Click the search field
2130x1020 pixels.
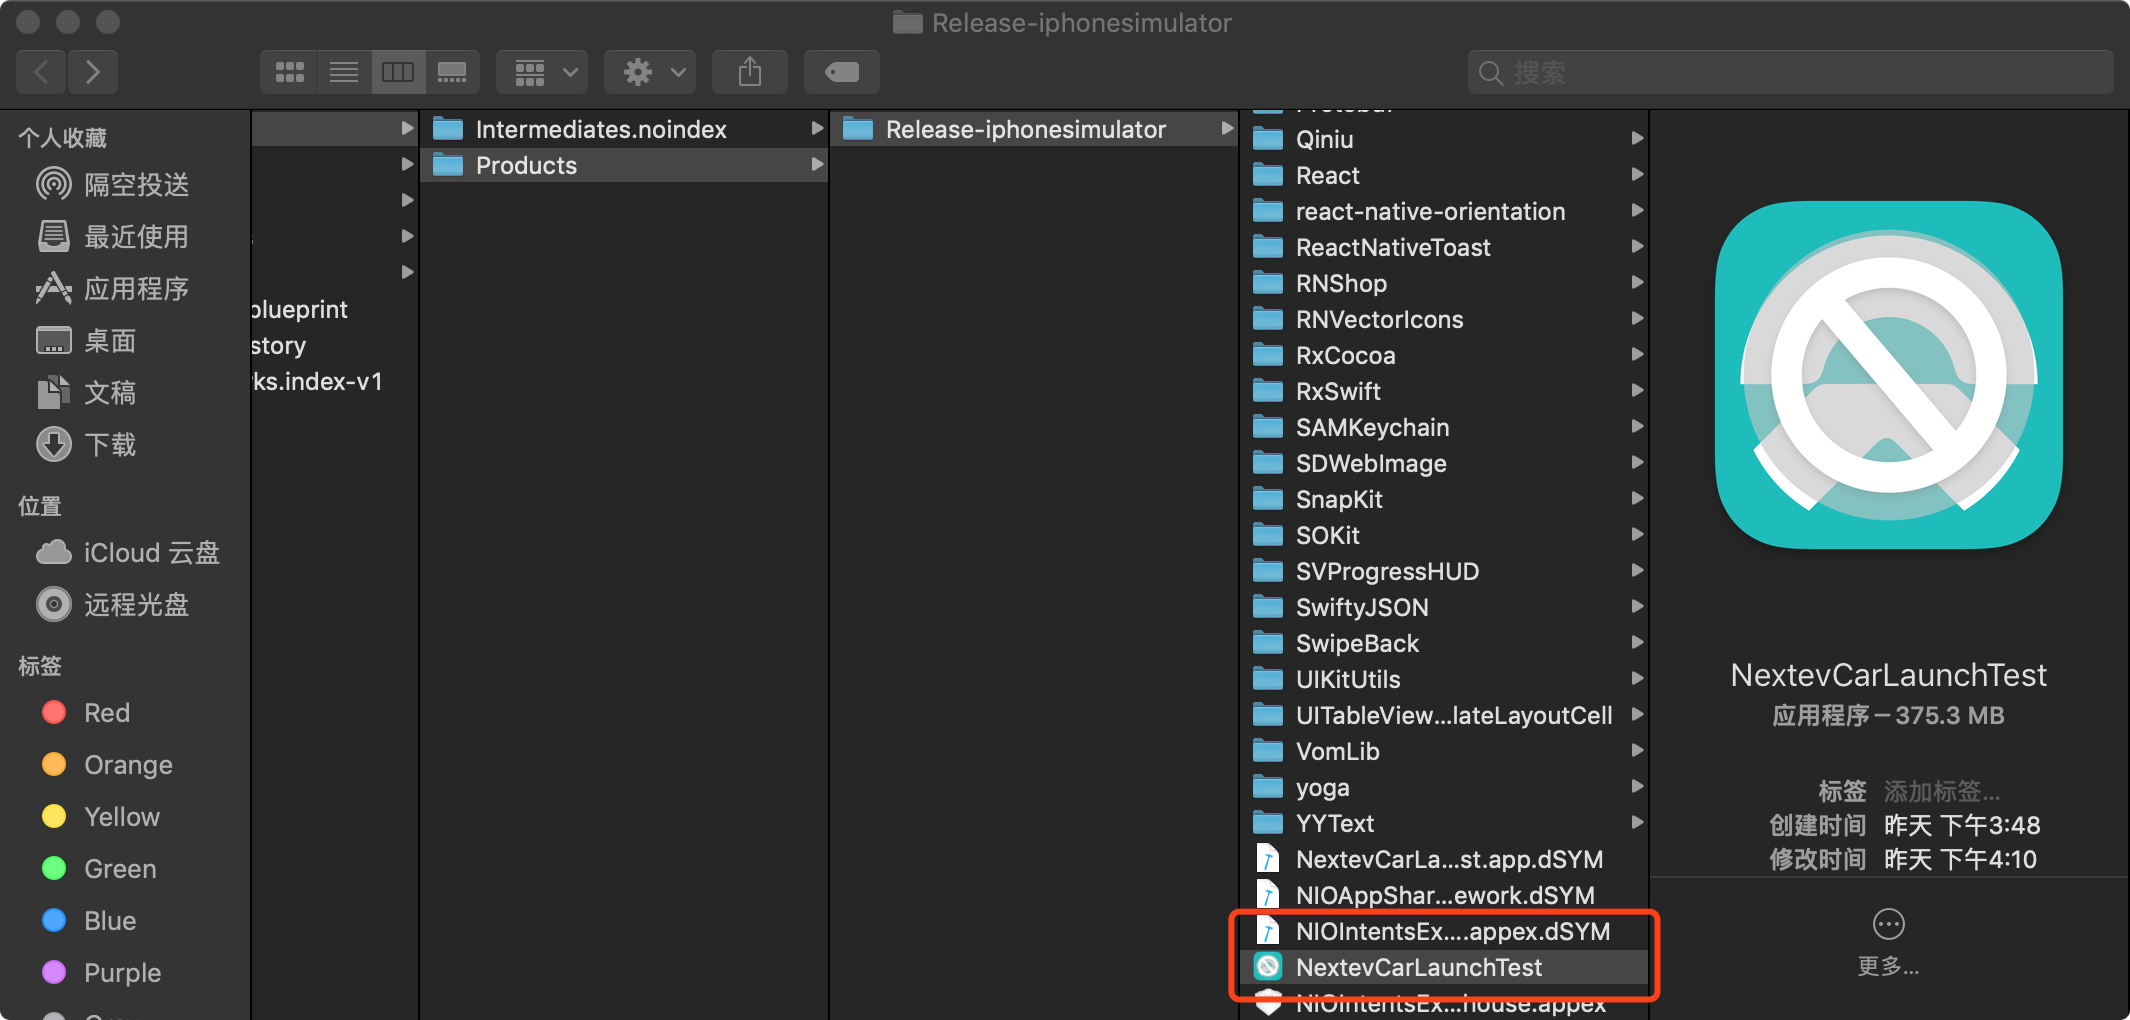tap(1790, 72)
